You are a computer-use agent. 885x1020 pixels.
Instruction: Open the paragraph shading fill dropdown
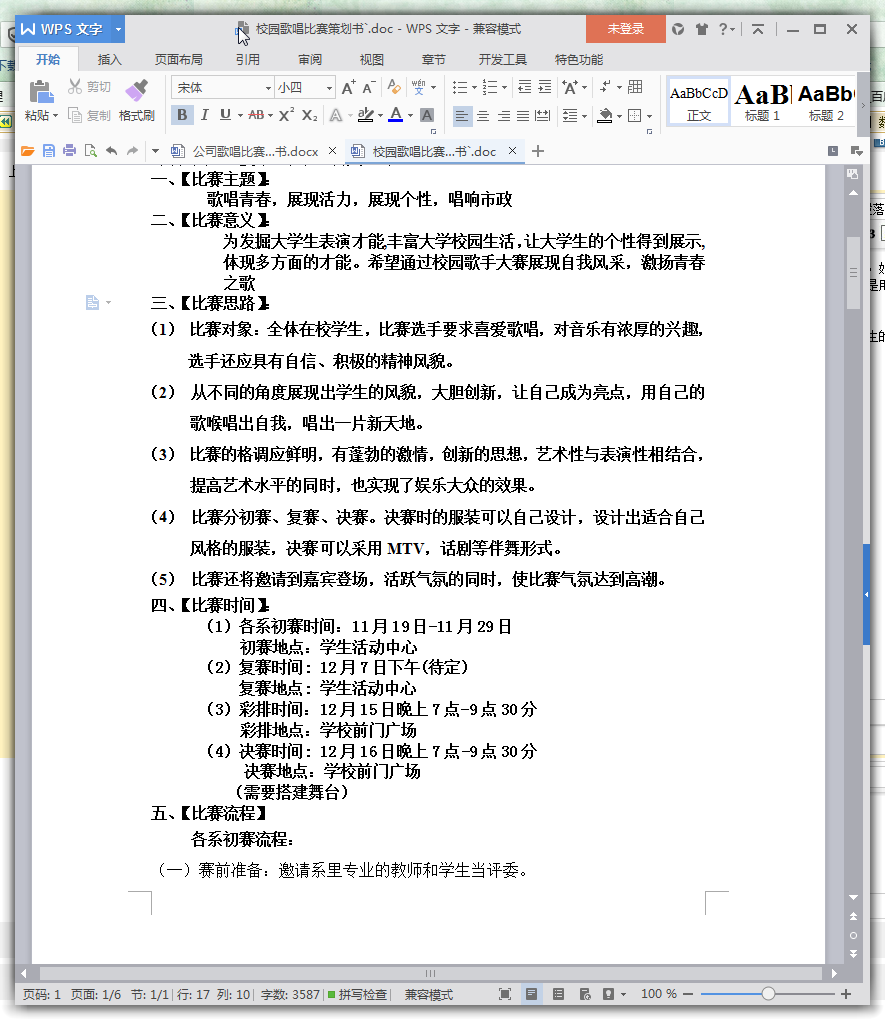pyautogui.click(x=619, y=116)
